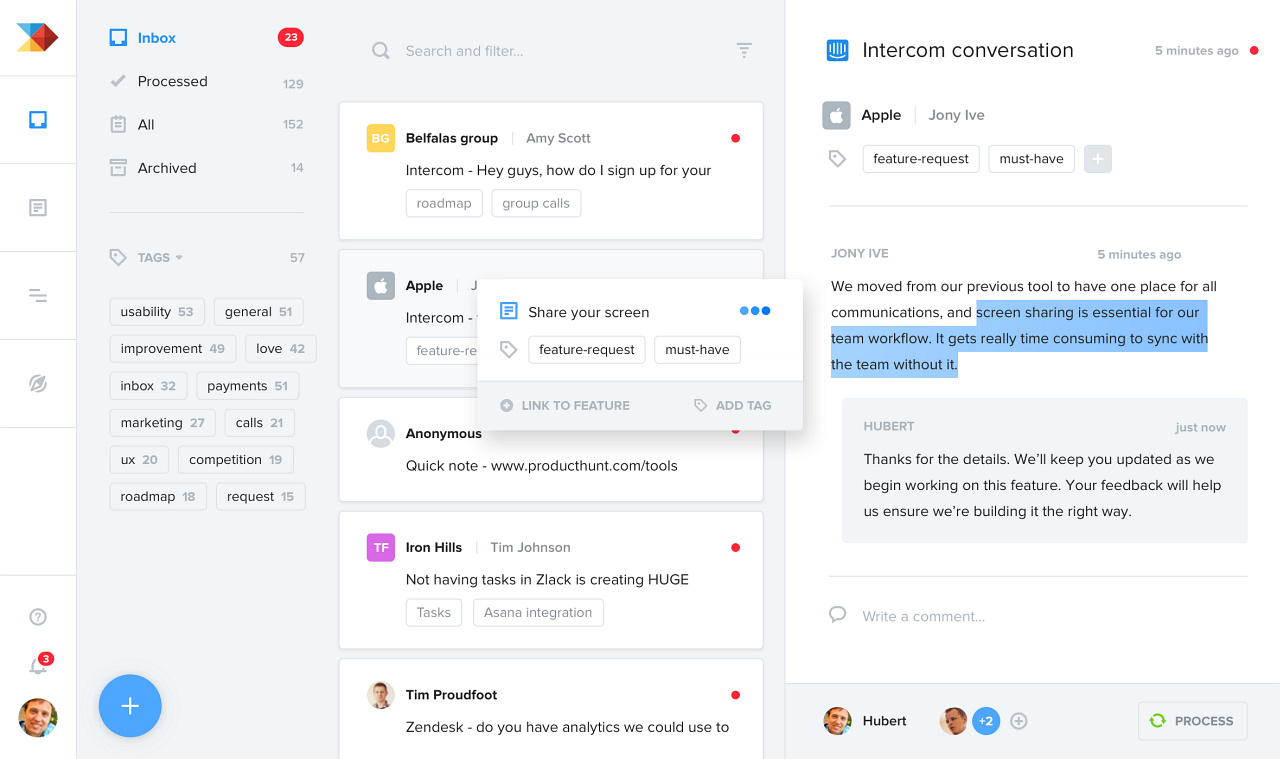
Task: Add a tag with plus next to must-have
Action: click(x=1098, y=159)
